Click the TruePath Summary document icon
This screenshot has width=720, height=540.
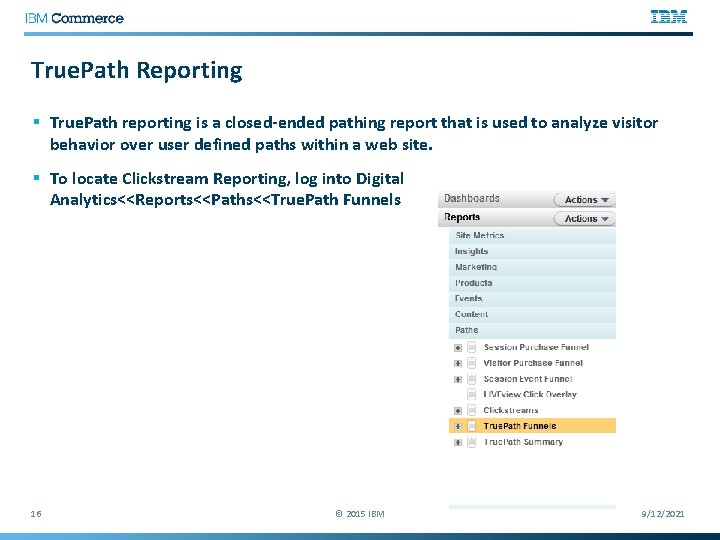coord(472,442)
